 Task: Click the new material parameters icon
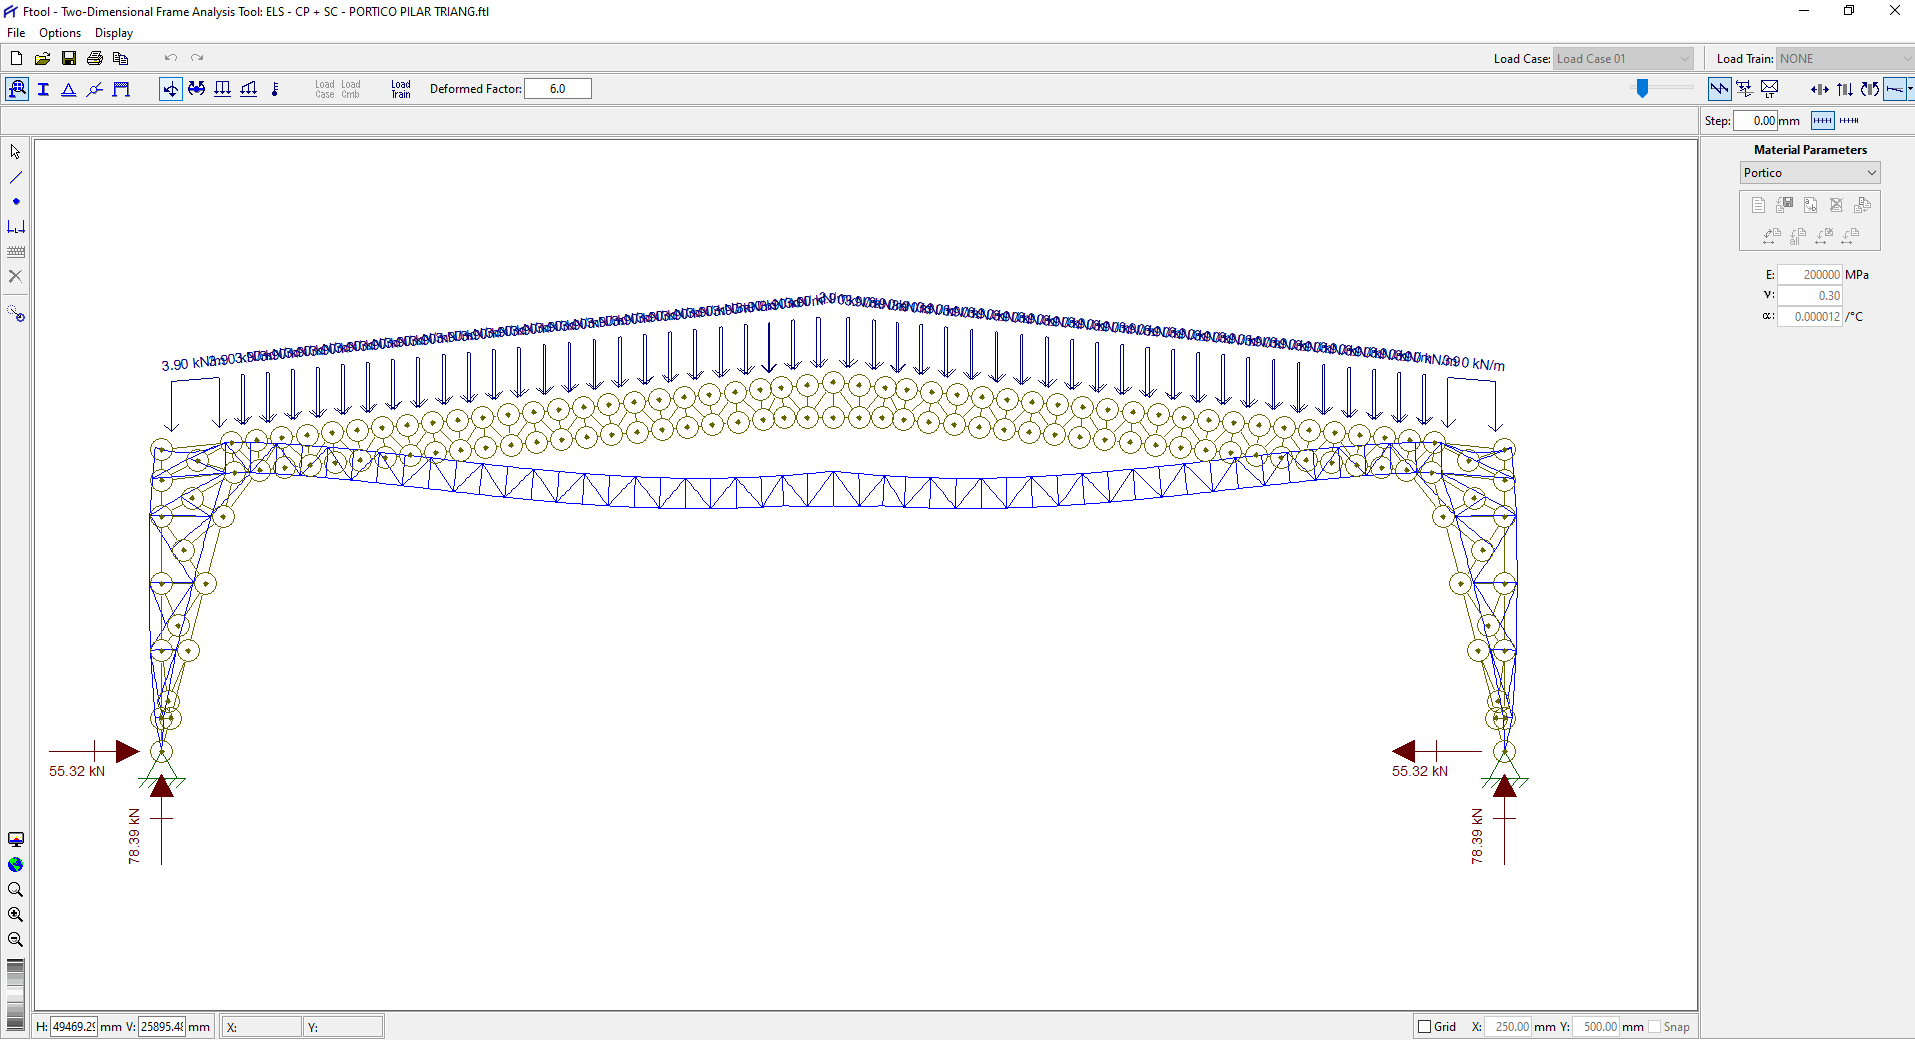1758,205
